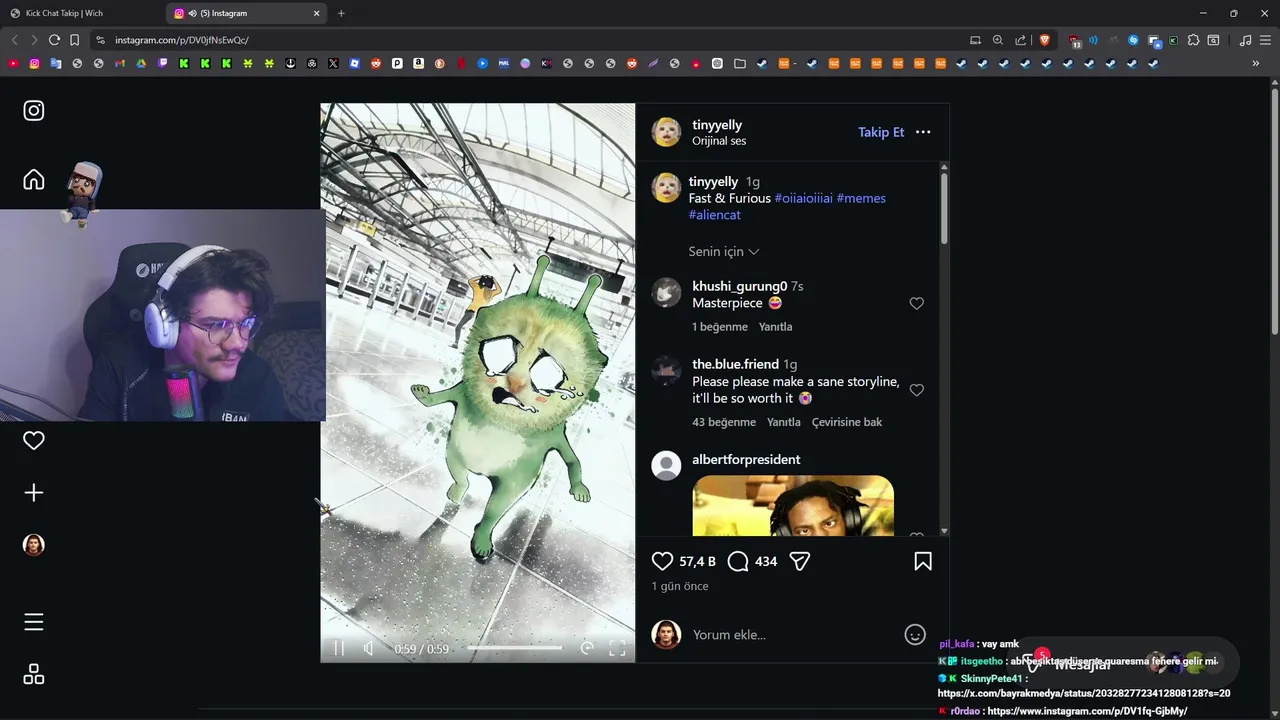
Task: Open Notifications heart icon in sidebar
Action: [34, 441]
